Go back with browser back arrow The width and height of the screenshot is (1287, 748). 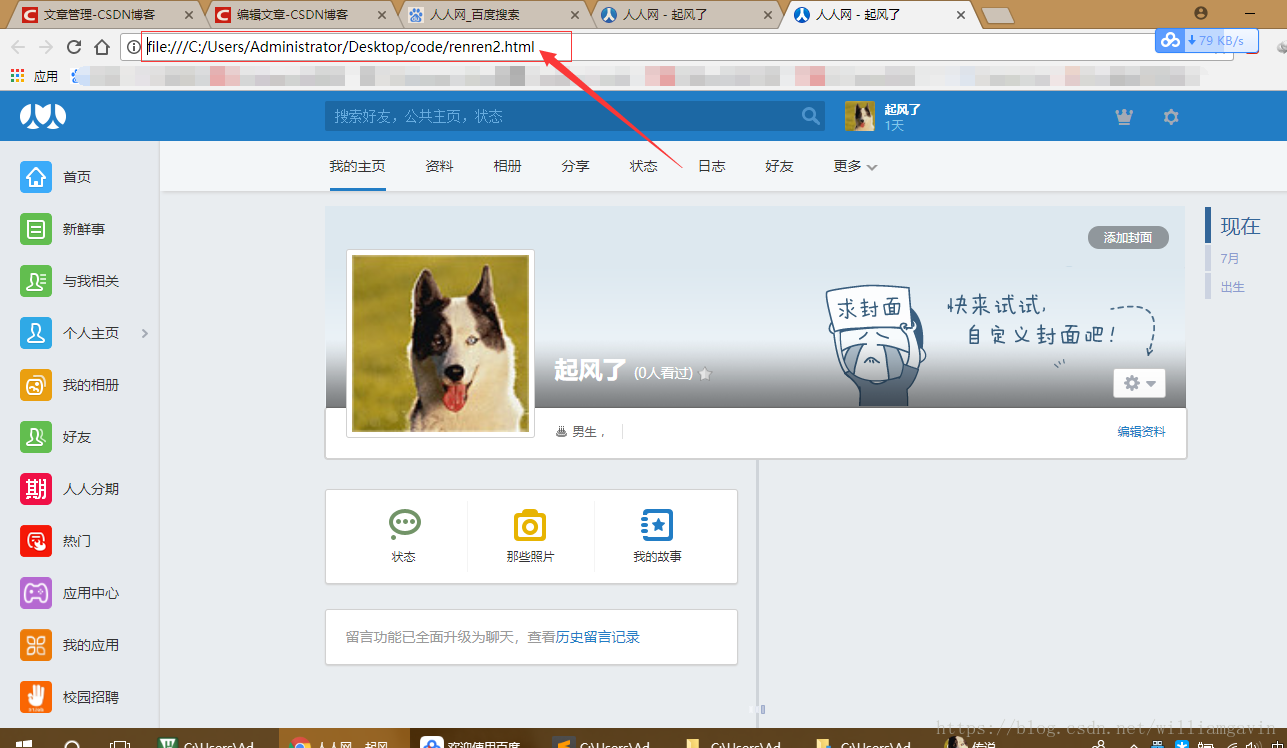coord(18,47)
